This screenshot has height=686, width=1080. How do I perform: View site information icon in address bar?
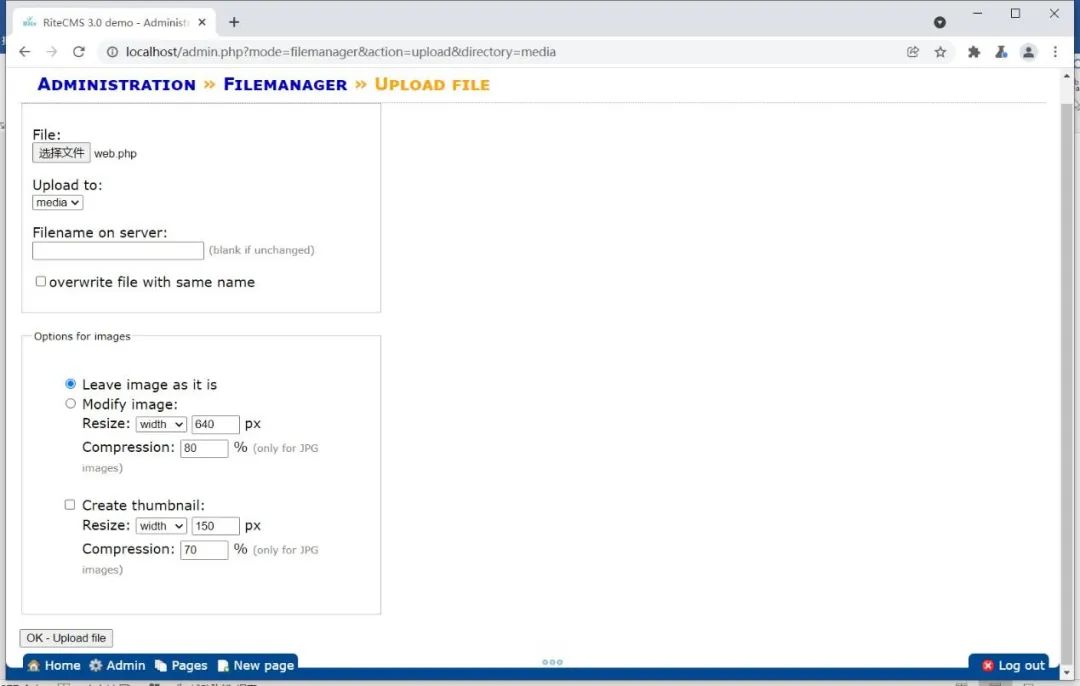[112, 52]
